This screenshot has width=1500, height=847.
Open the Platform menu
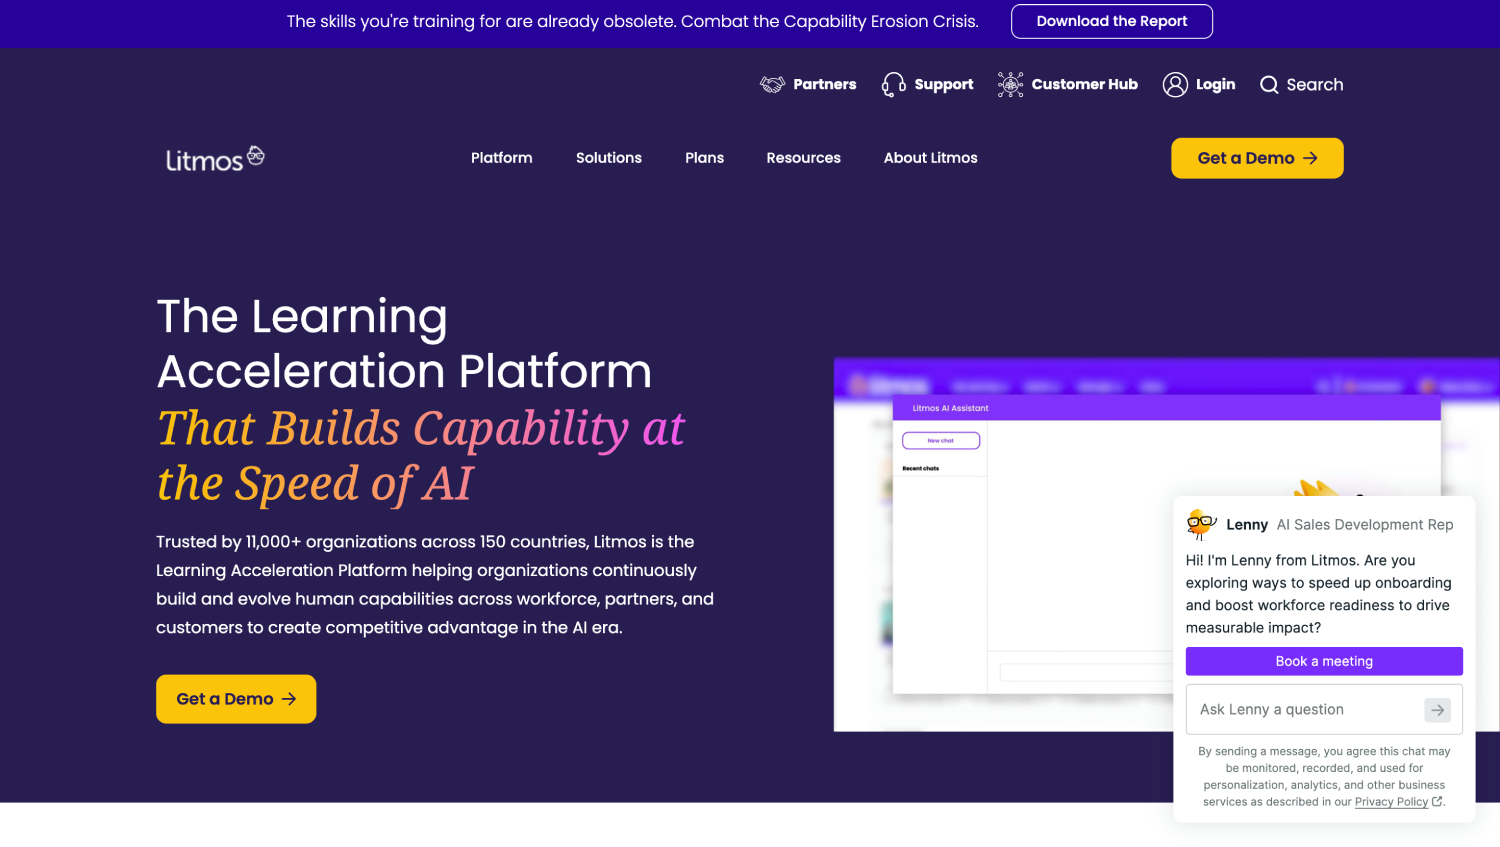click(x=502, y=158)
